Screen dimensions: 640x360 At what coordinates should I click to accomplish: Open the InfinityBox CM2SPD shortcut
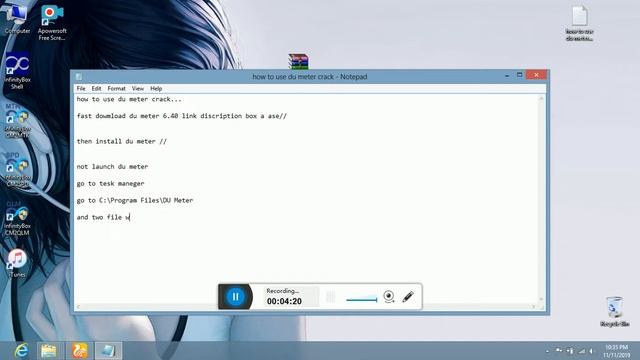(17, 169)
